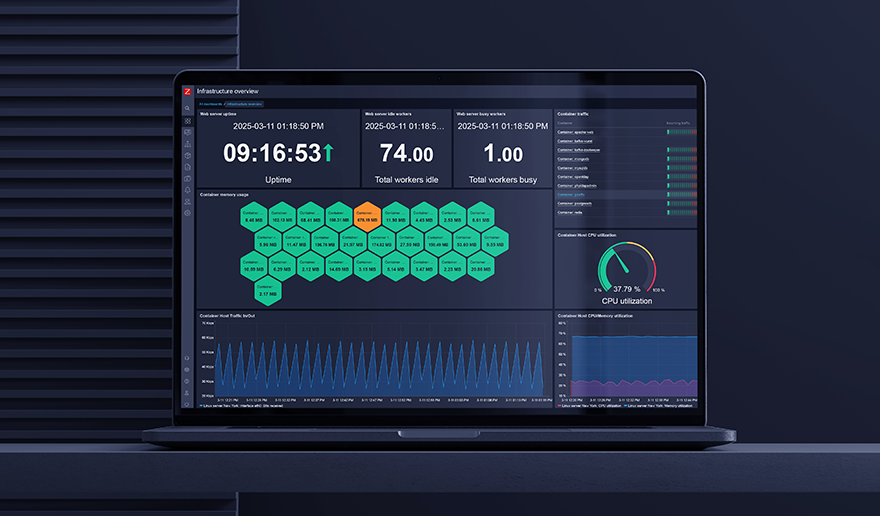Open Container phpldapadmin row link
The image size is (880, 516).
pos(577,186)
